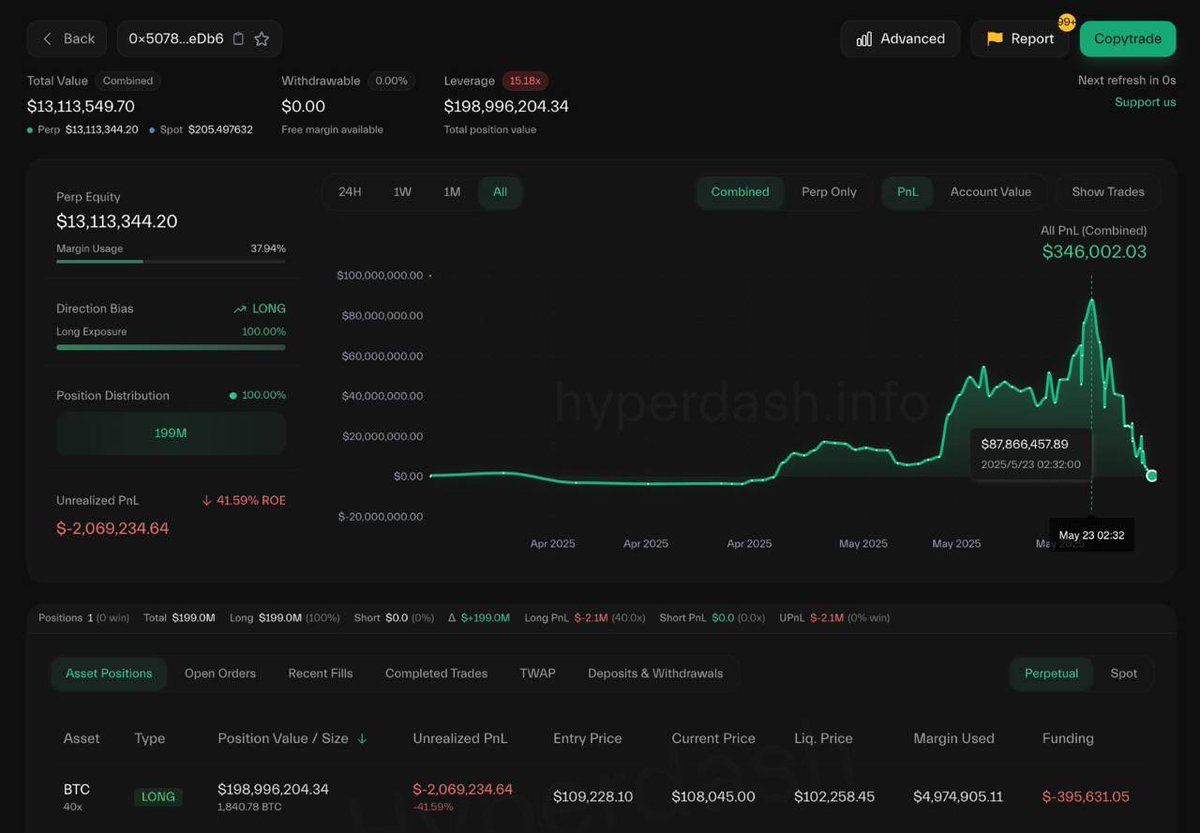Image resolution: width=1200 pixels, height=833 pixels.
Task: Switch to the Deposits & Withdrawals tab
Action: 655,673
